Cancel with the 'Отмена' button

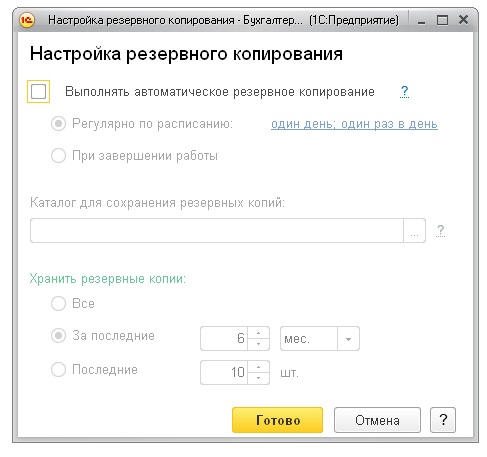(377, 420)
